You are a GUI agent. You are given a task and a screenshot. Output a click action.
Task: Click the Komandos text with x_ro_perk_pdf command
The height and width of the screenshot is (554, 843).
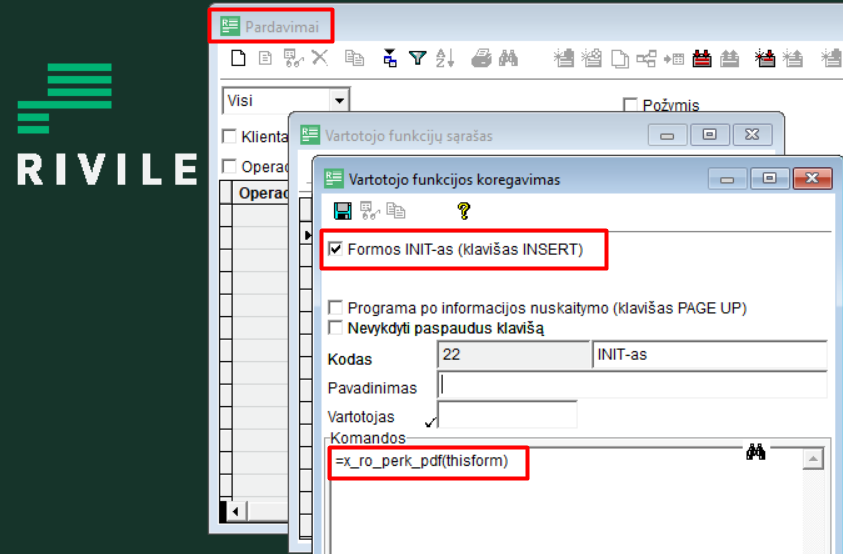click(422, 461)
